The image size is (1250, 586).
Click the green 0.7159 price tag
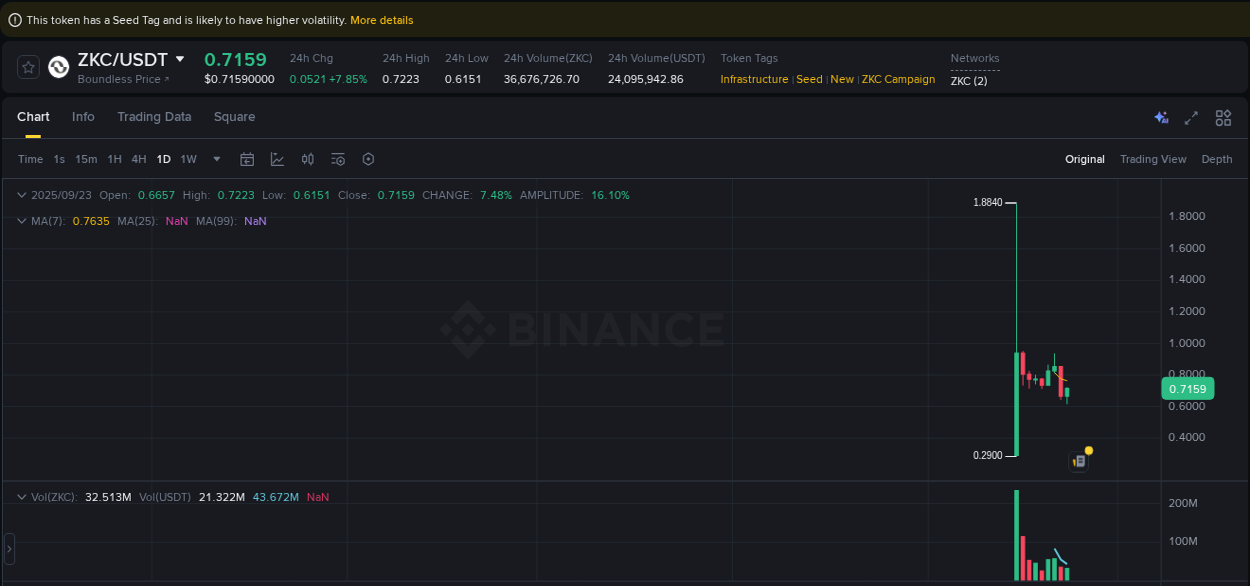(1187, 387)
